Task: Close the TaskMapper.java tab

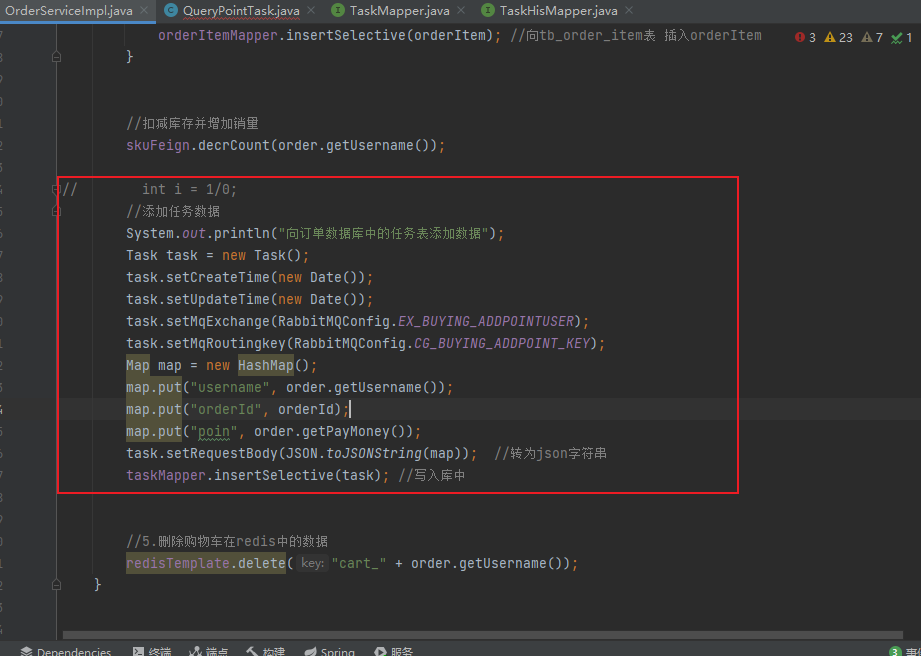Action: 461,10
